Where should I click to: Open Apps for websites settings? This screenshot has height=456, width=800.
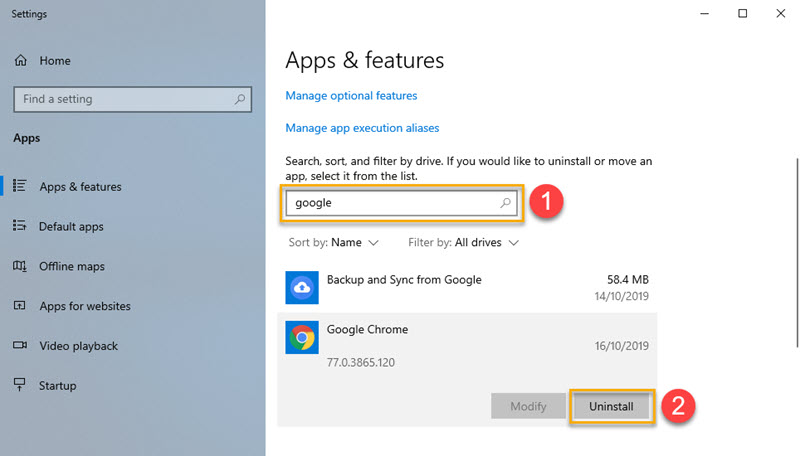point(85,306)
